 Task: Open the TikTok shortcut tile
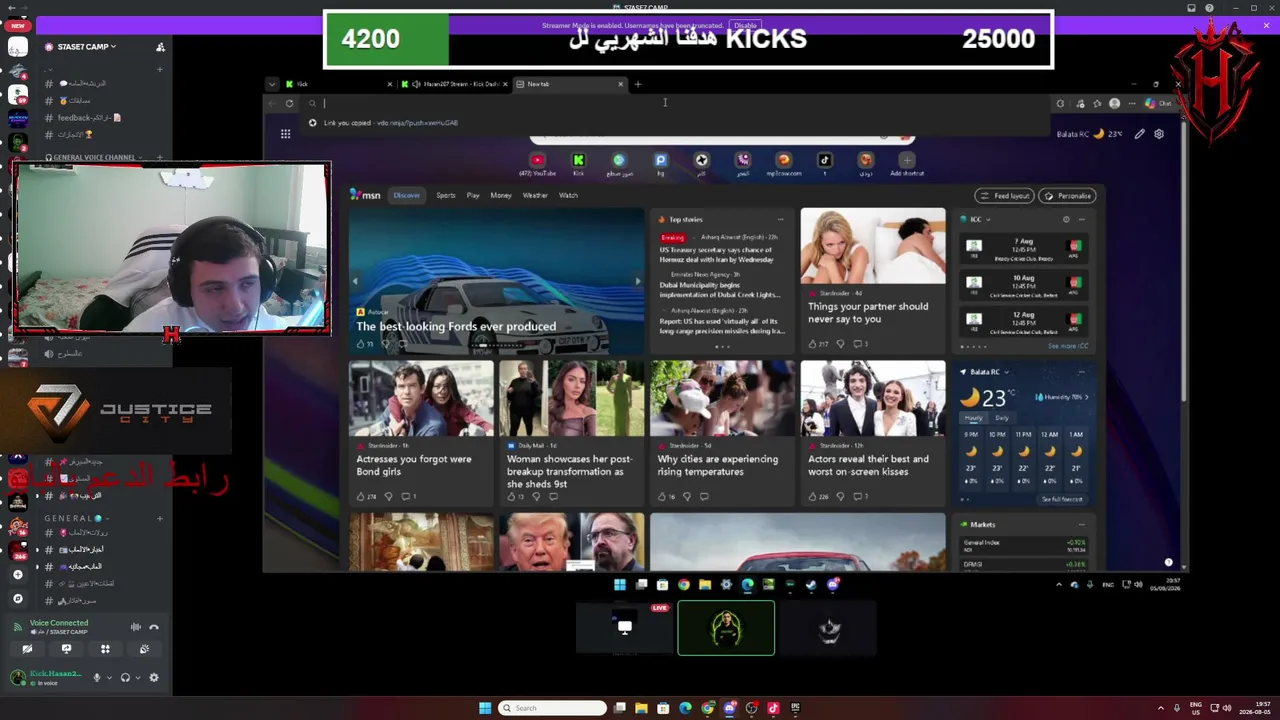[825, 164]
